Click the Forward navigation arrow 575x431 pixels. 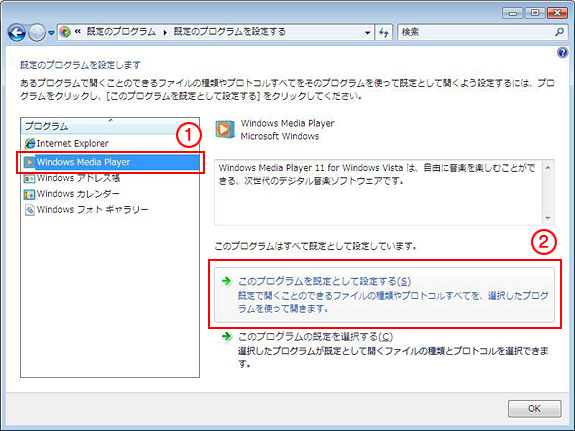[37, 33]
